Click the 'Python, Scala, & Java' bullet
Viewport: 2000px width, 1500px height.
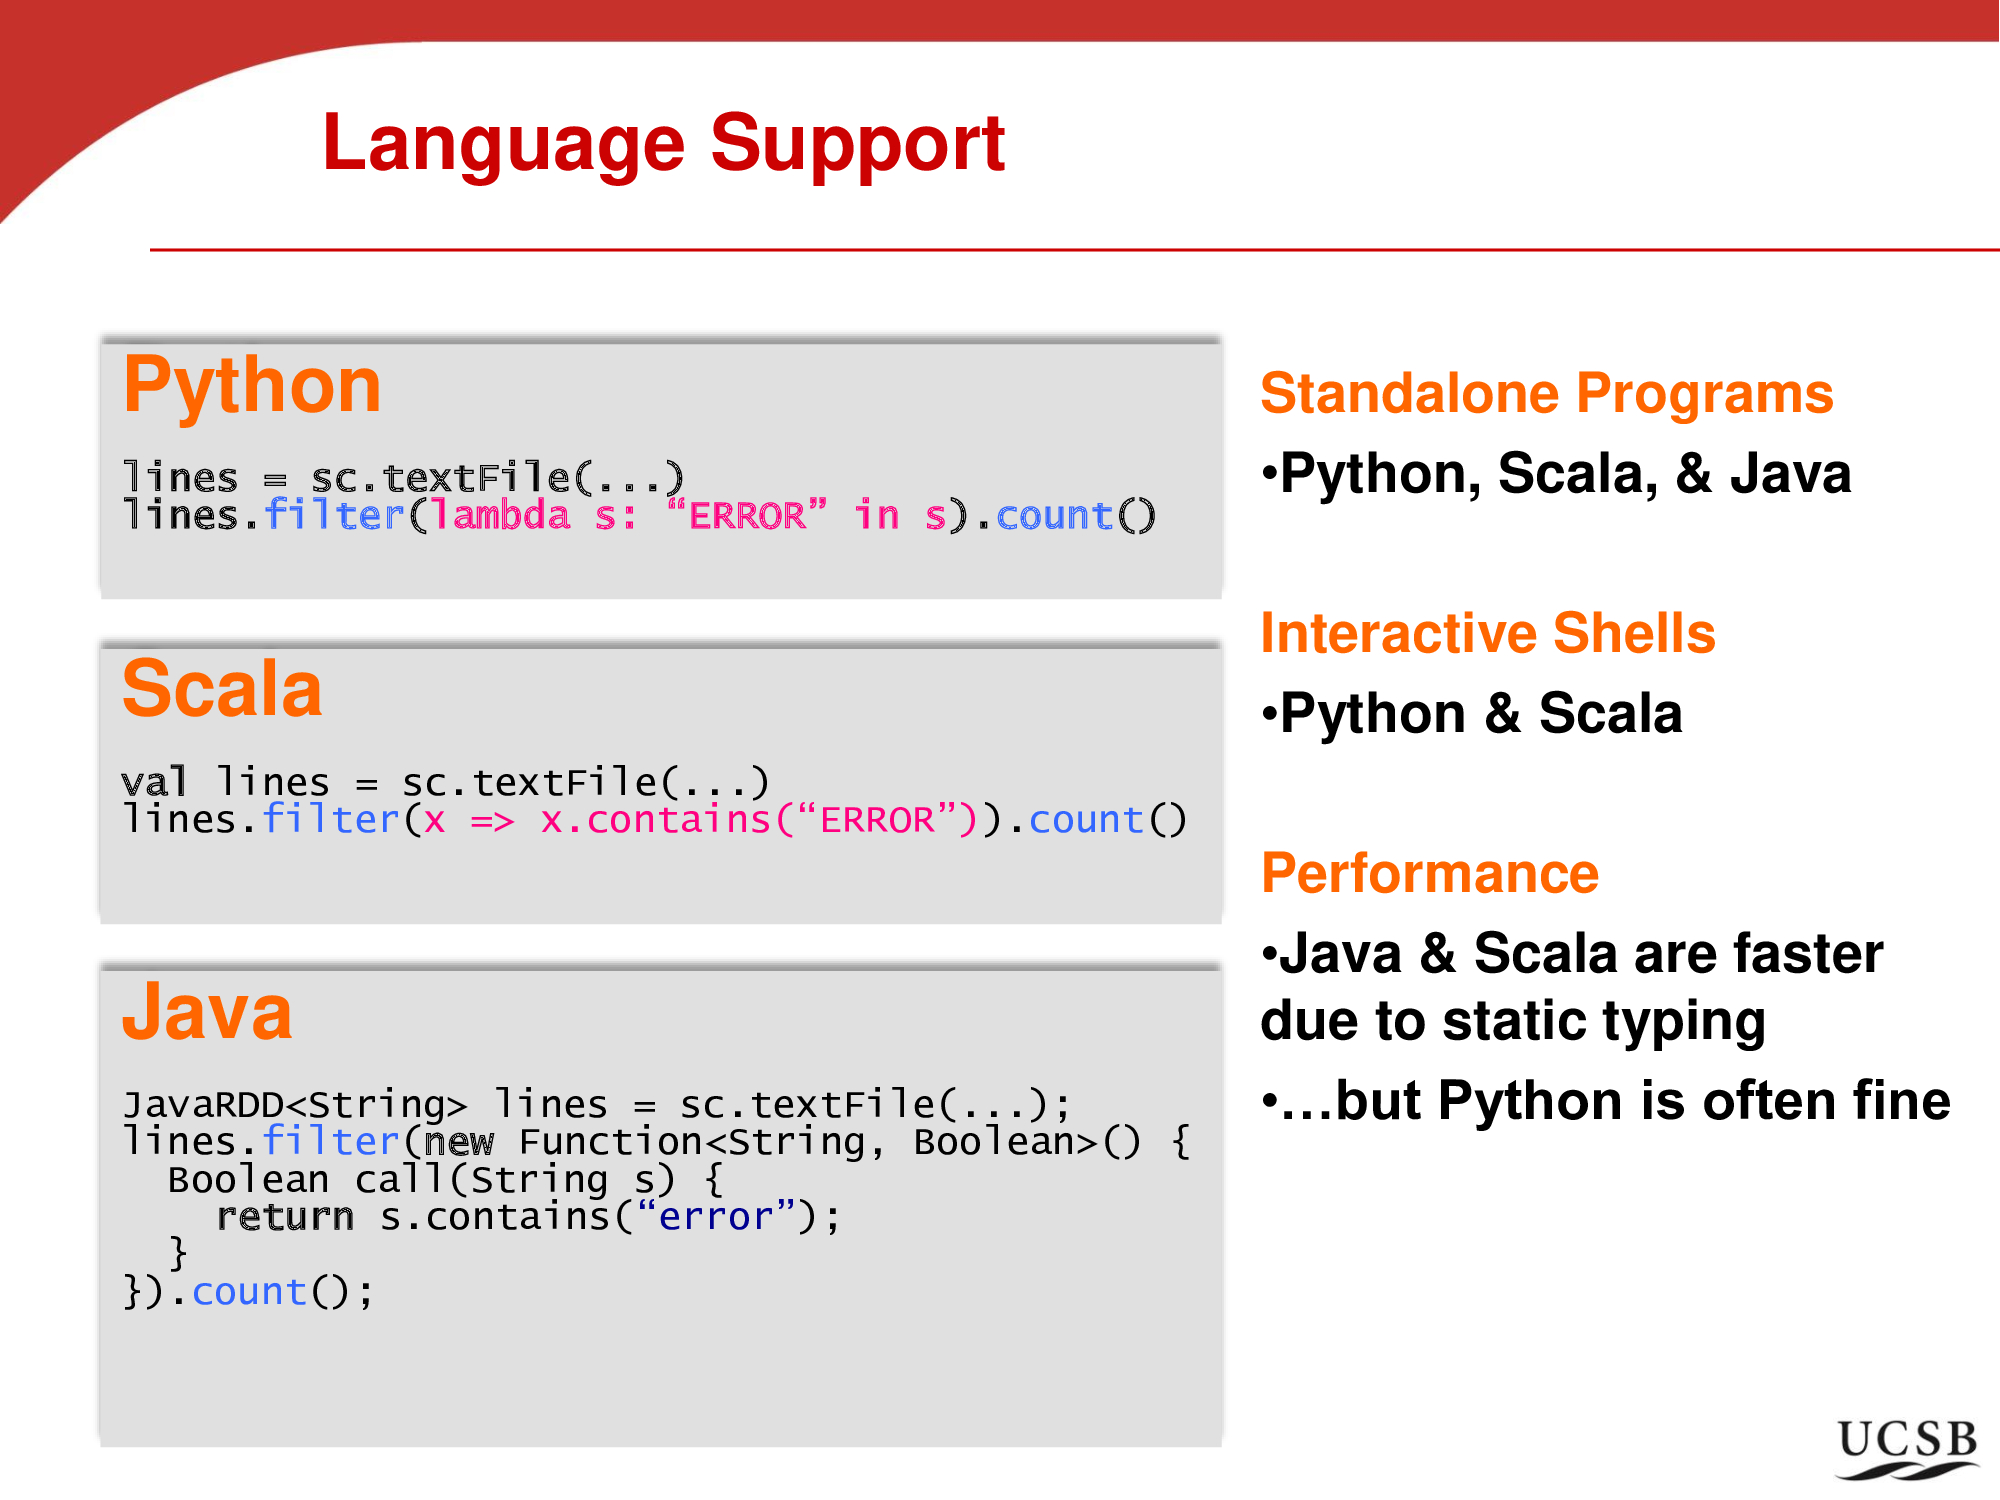click(x=1564, y=474)
